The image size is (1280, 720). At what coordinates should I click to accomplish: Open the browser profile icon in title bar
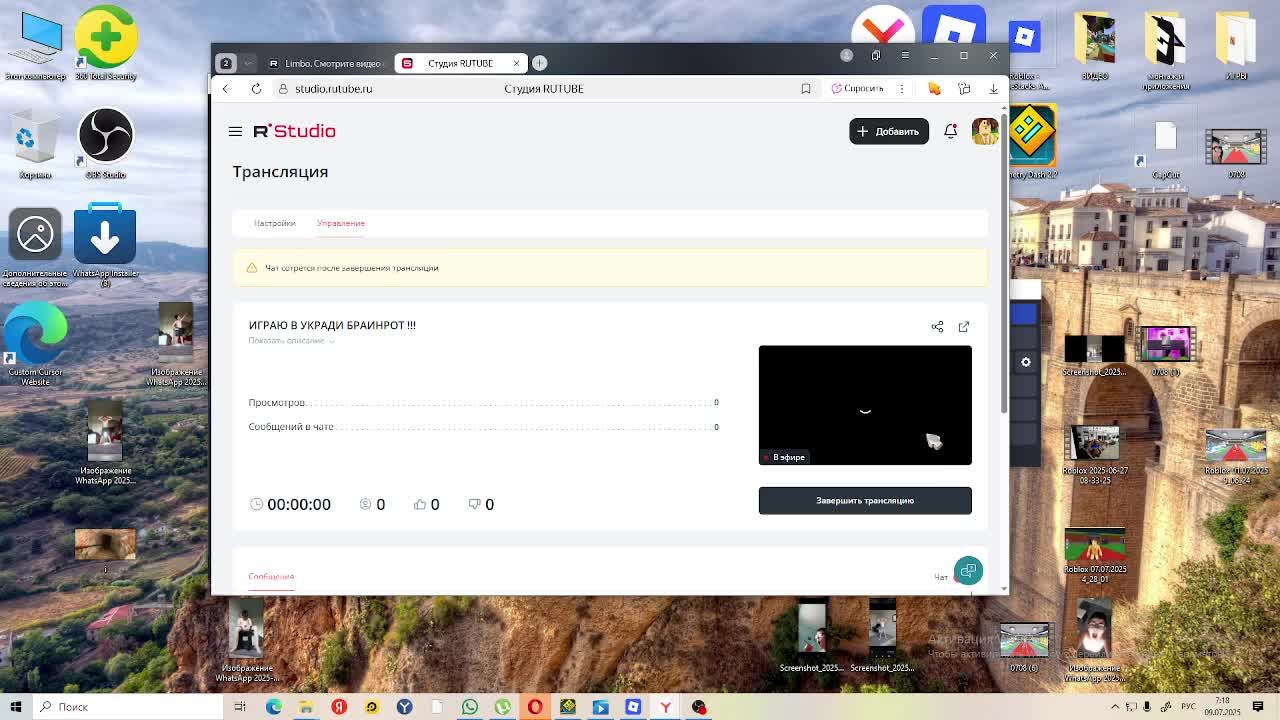846,55
